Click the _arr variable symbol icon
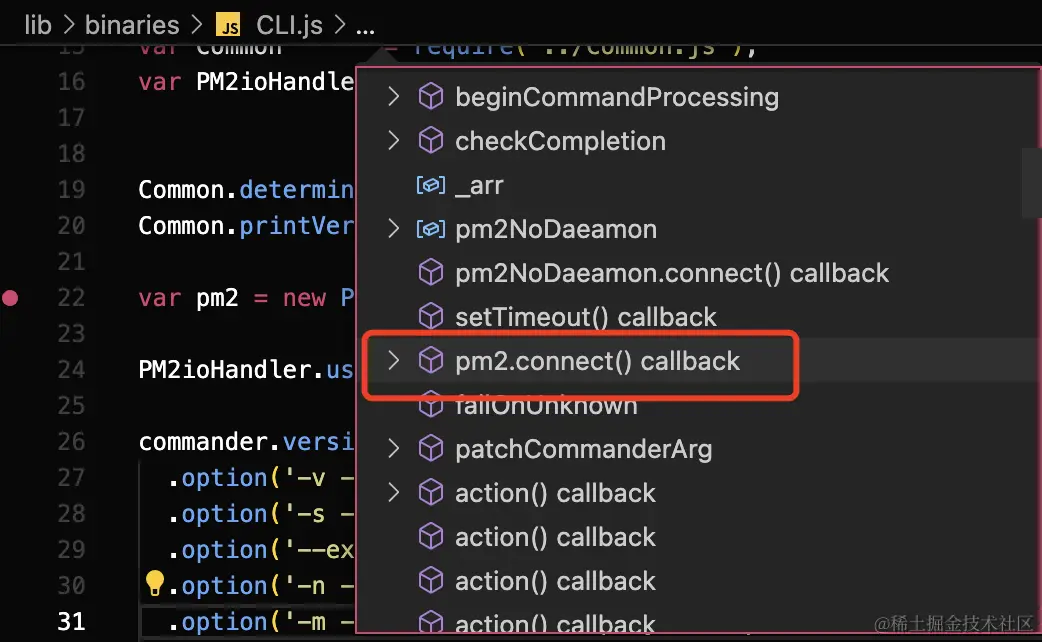 point(431,185)
